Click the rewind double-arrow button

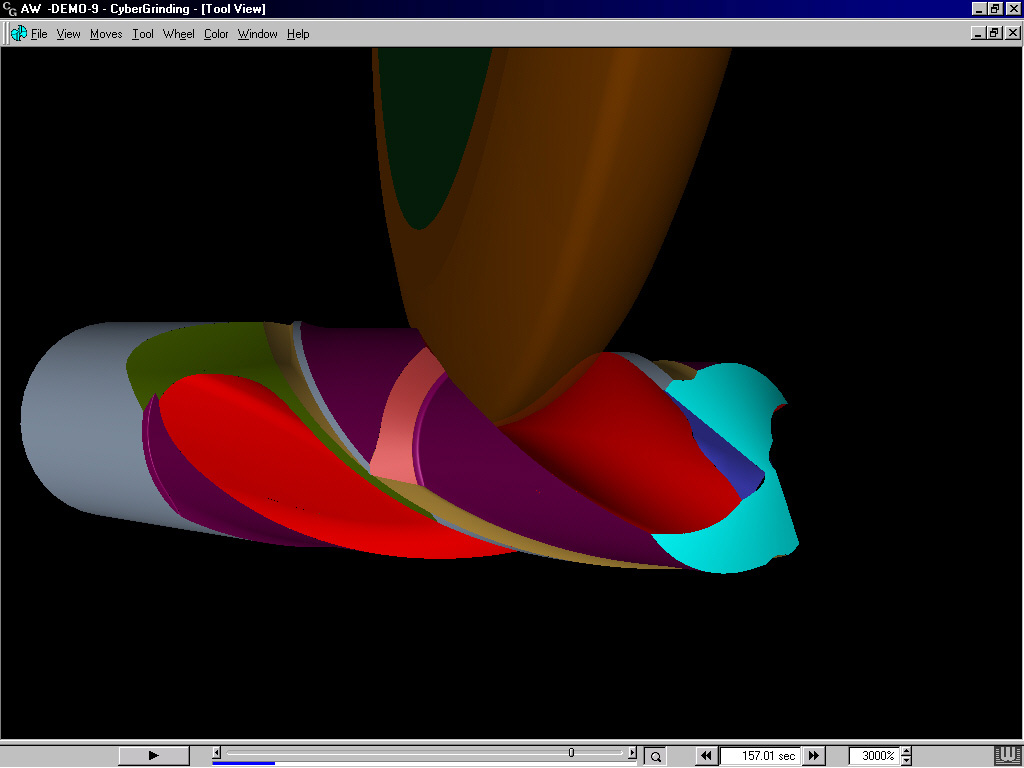coord(706,756)
